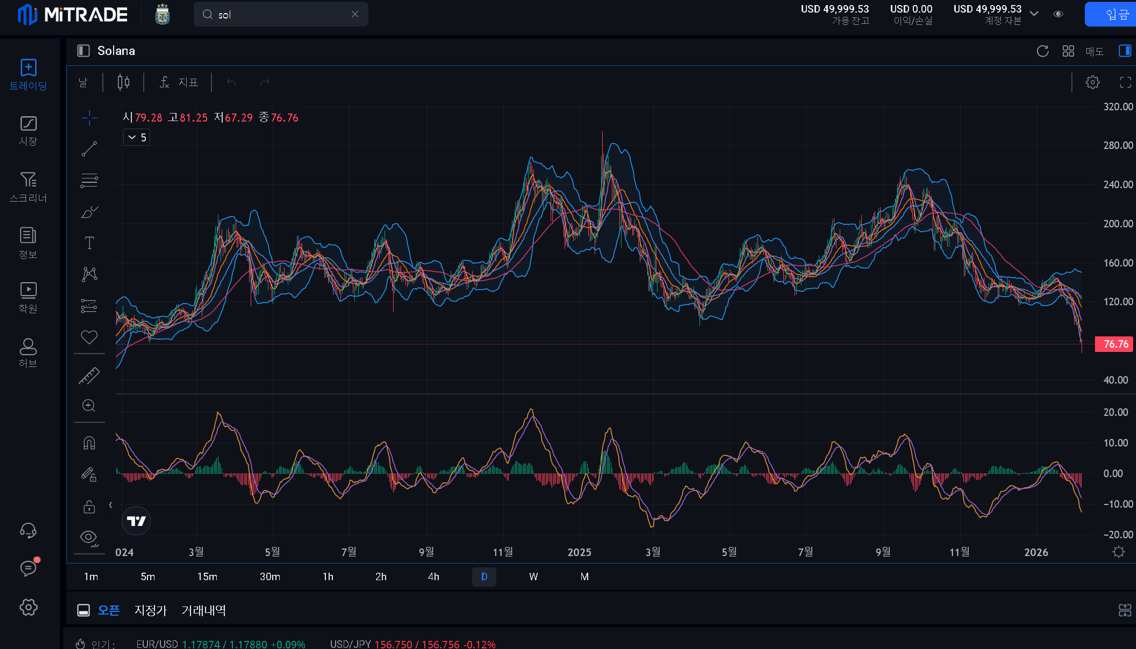
Task: Open the 날 timeframe dropdown in chart toolbar
Action: [83, 82]
